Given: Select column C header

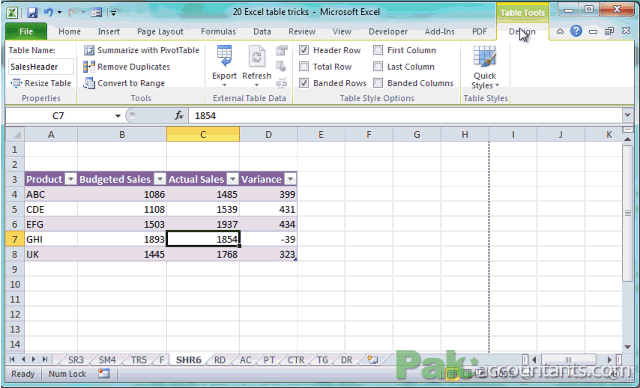Looking at the screenshot, I should pyautogui.click(x=203, y=134).
